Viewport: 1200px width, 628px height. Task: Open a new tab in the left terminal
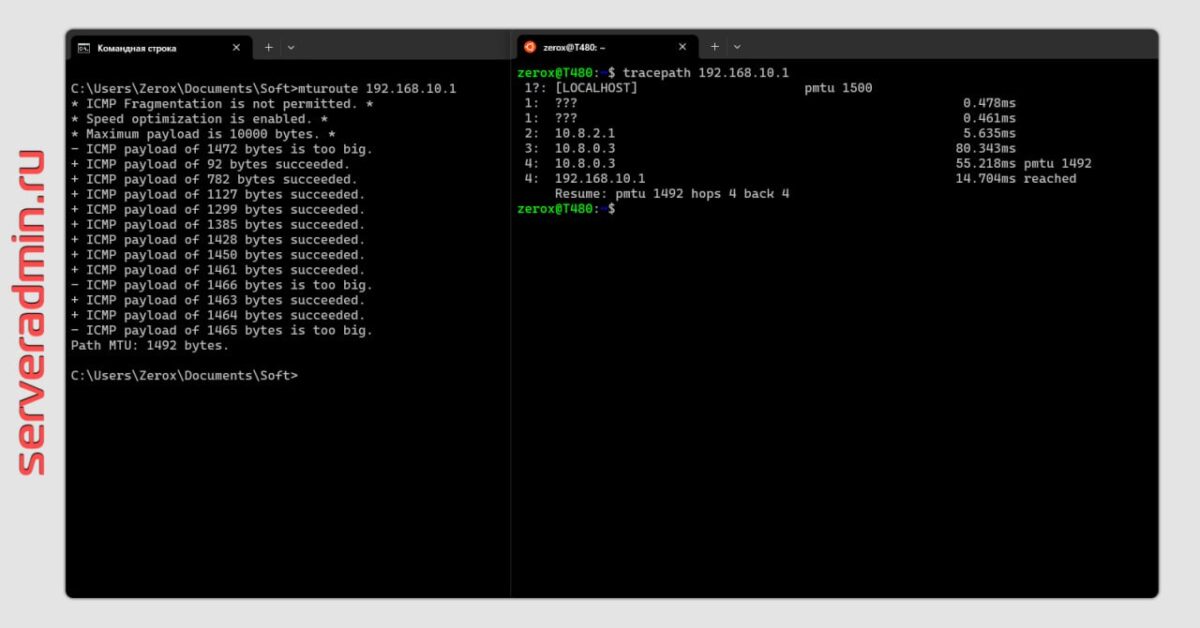tap(268, 47)
